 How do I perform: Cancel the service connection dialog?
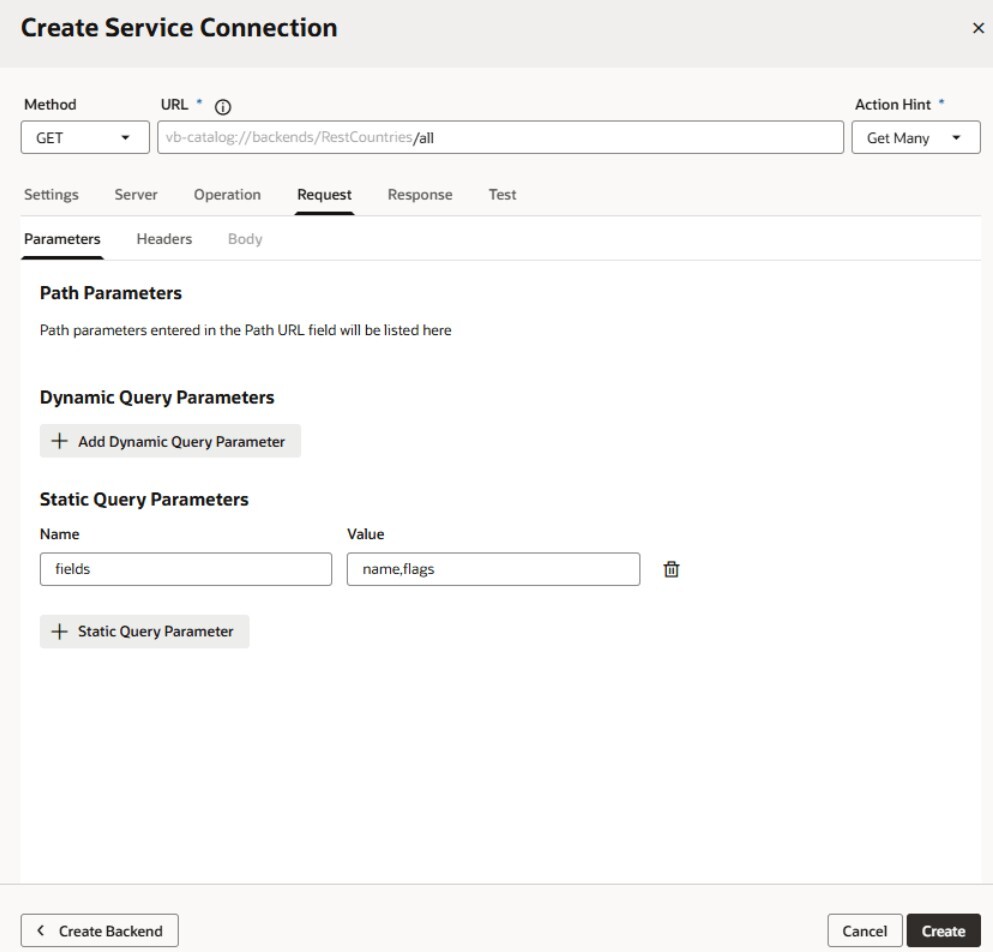[x=864, y=930]
